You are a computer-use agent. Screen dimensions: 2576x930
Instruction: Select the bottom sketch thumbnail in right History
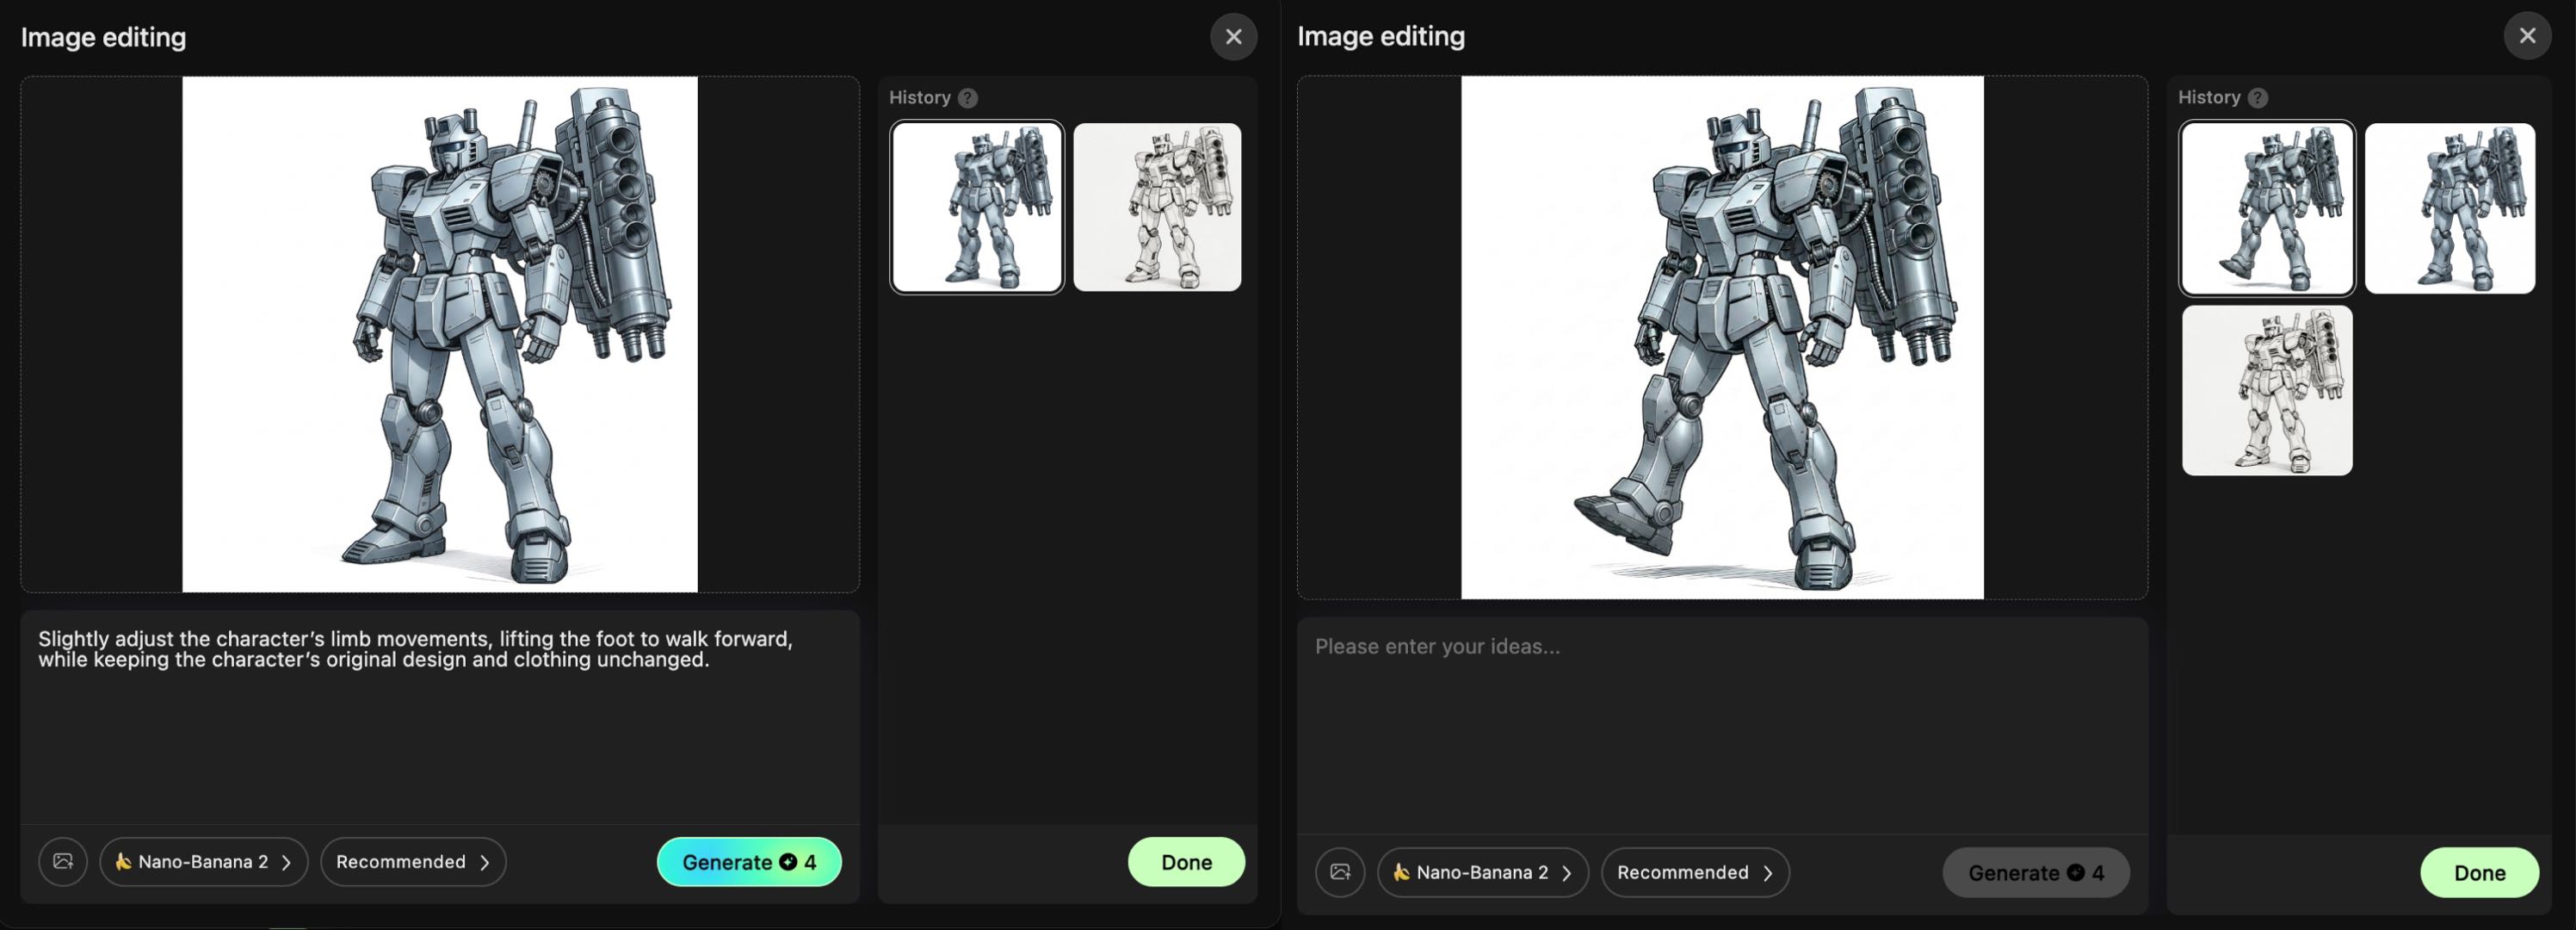(2266, 390)
